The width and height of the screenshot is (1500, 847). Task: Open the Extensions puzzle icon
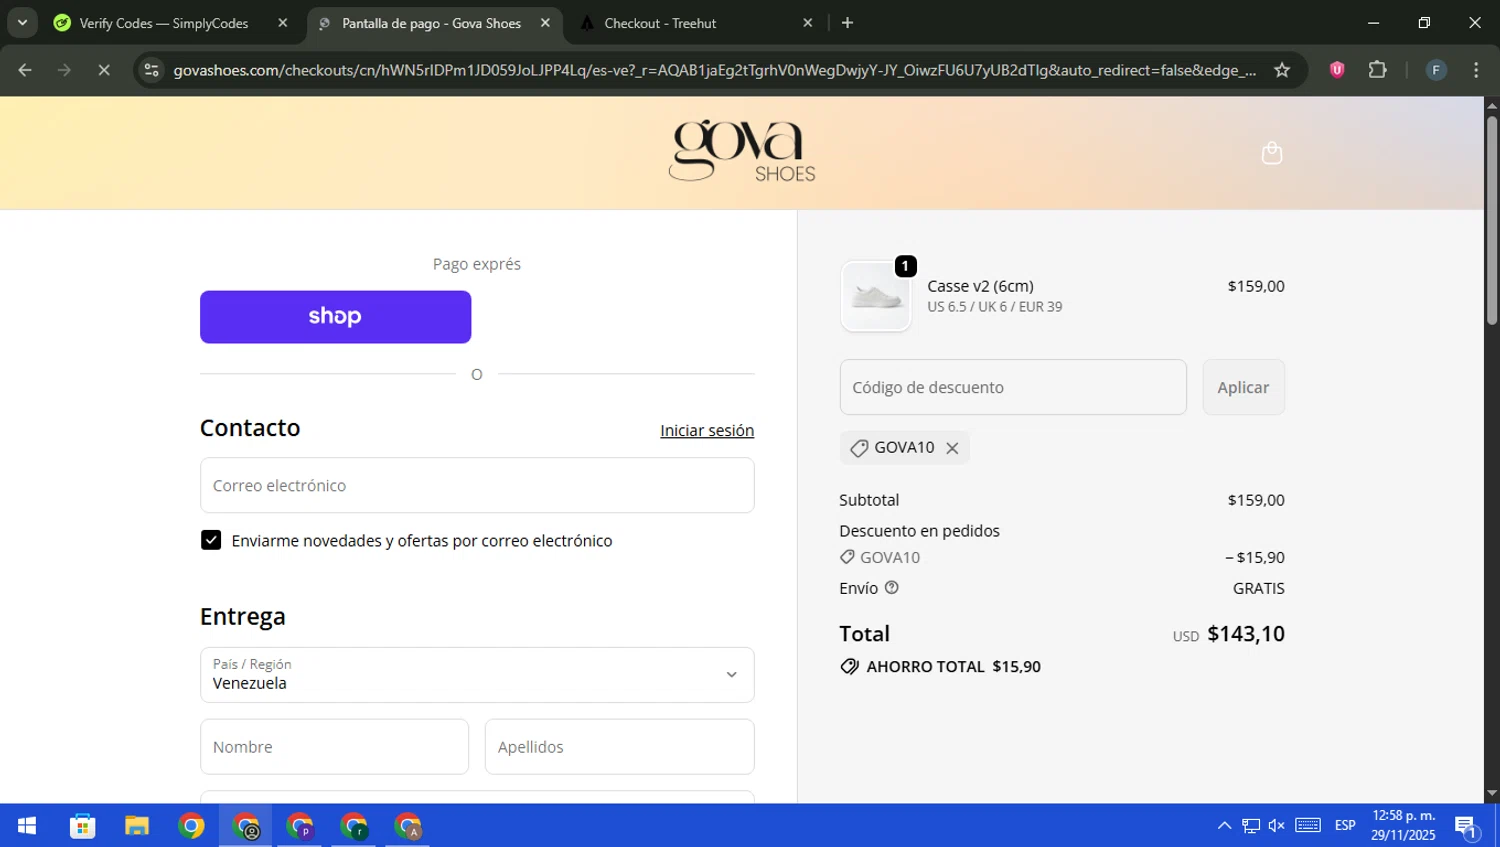(x=1378, y=70)
